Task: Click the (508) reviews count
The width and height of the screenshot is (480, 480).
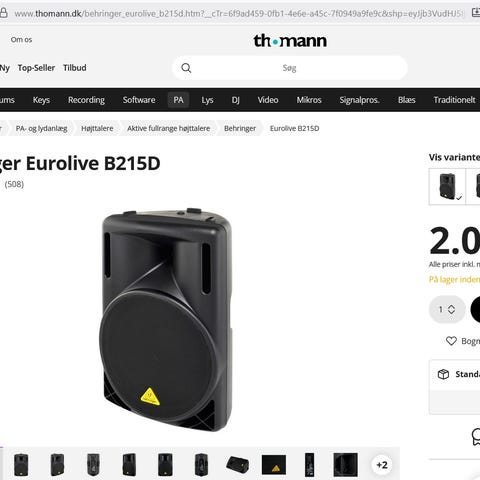Action: click(14, 184)
